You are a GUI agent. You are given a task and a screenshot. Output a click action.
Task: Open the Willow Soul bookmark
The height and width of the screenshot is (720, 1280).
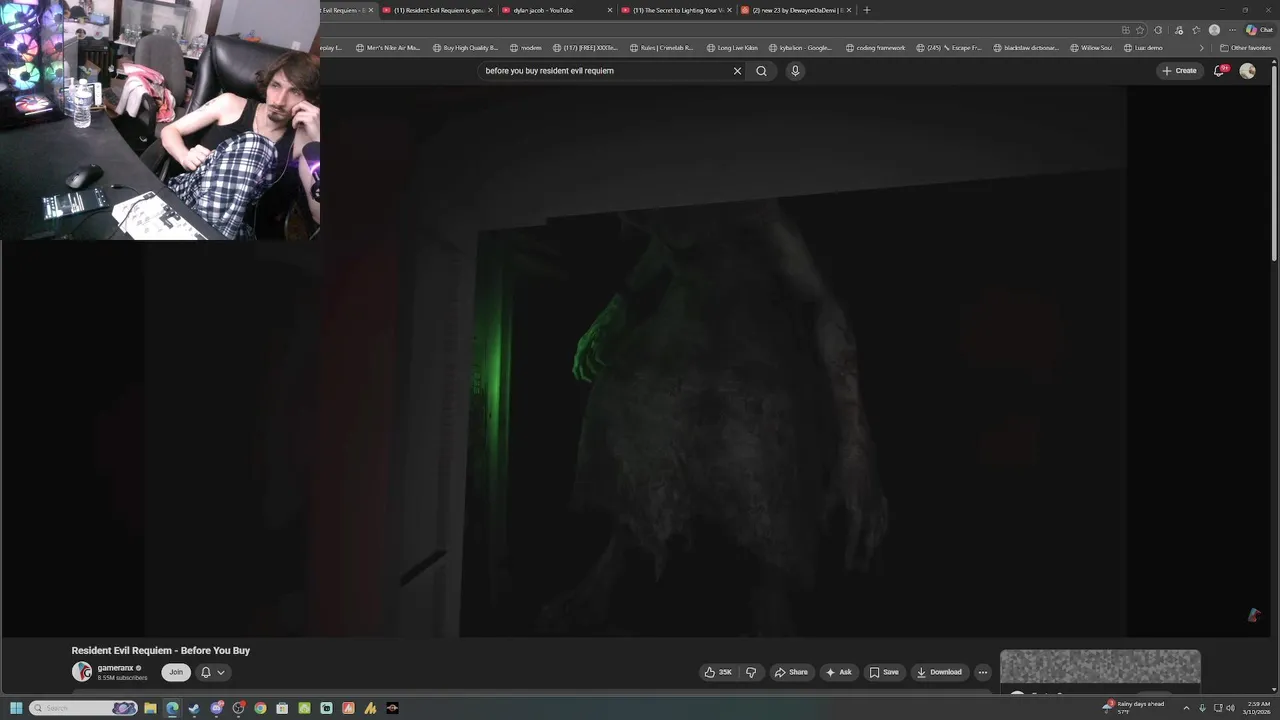point(1091,48)
